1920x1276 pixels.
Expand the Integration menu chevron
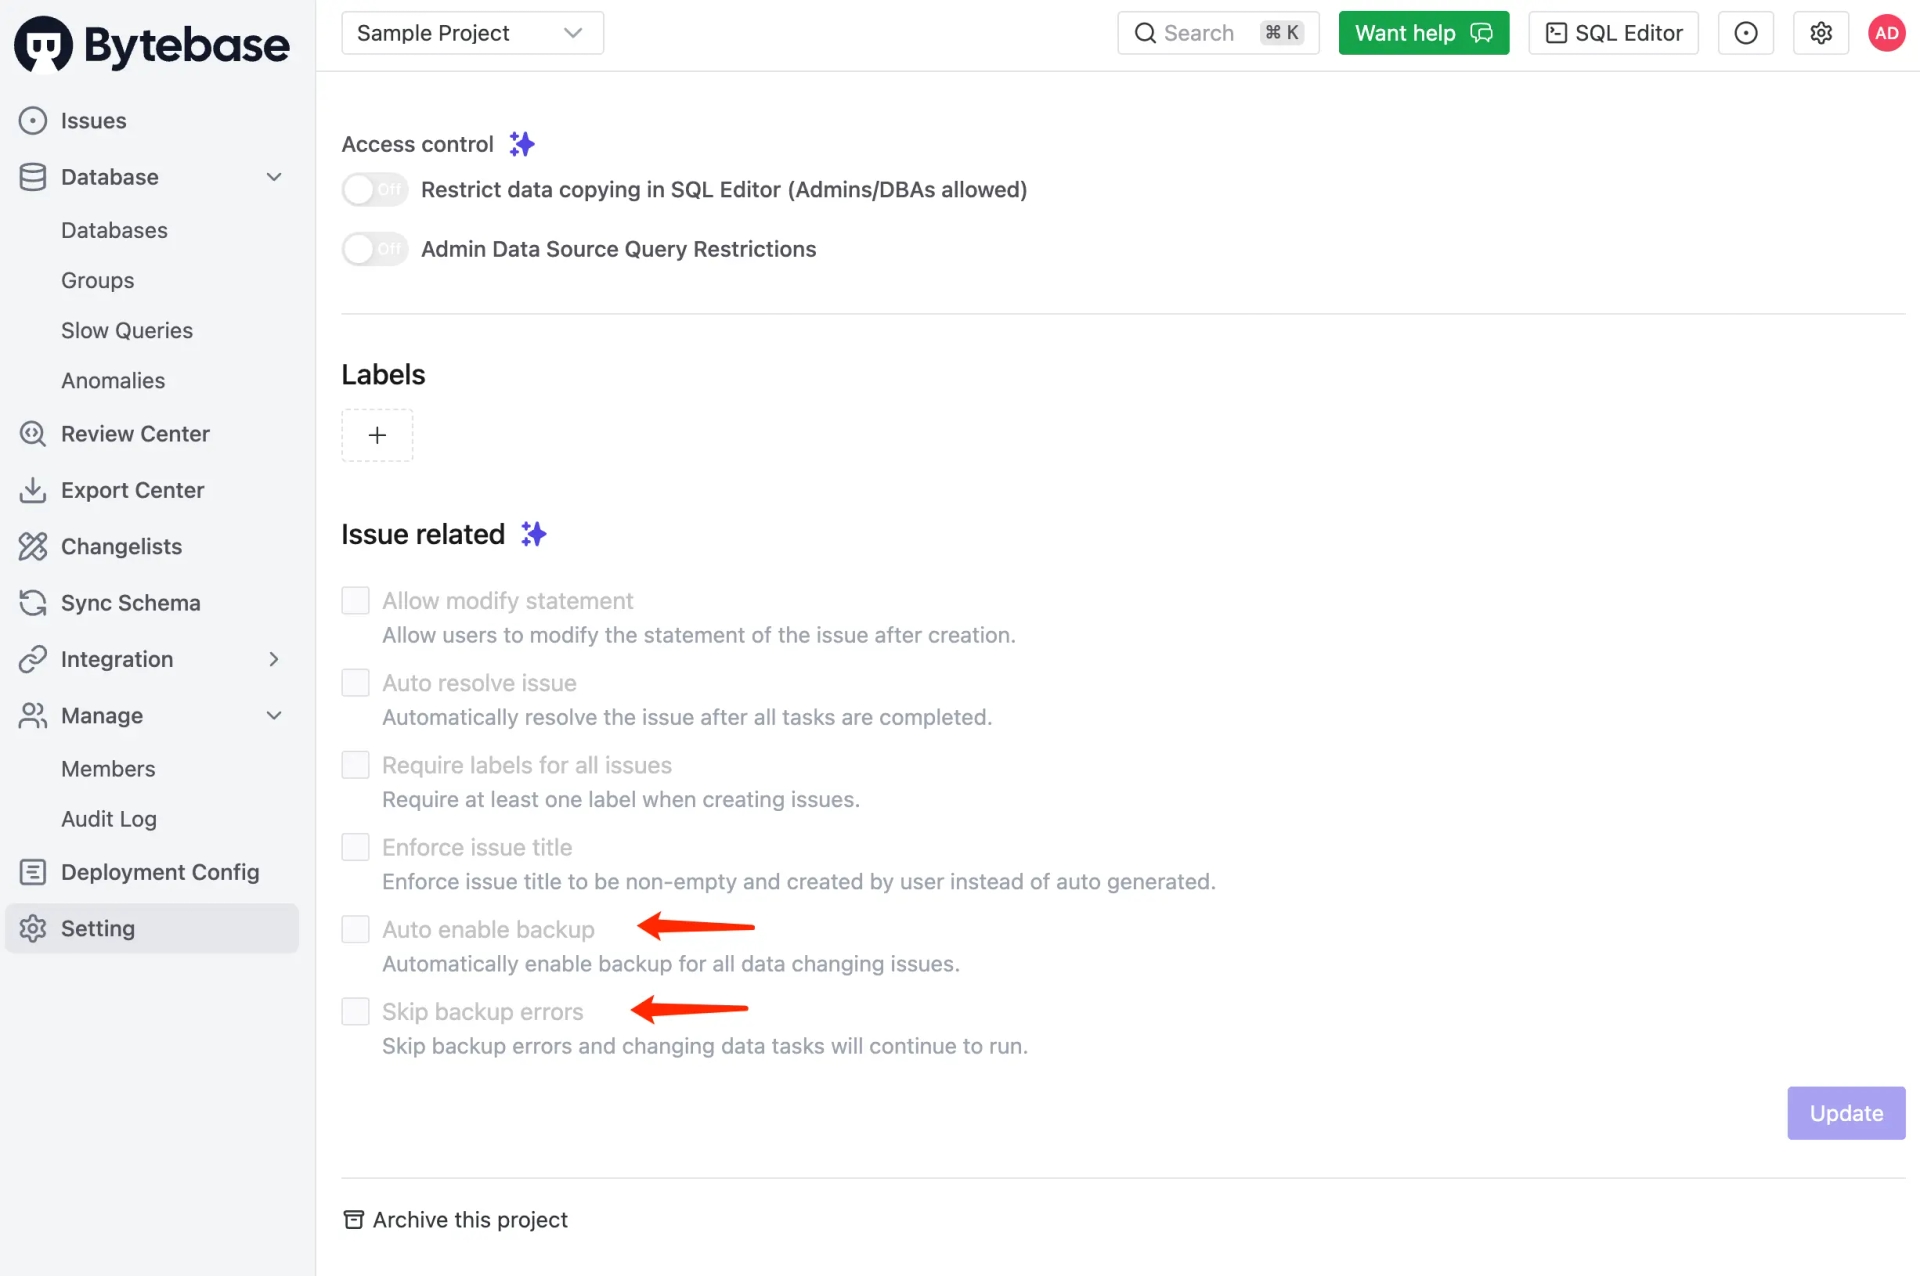(x=274, y=659)
